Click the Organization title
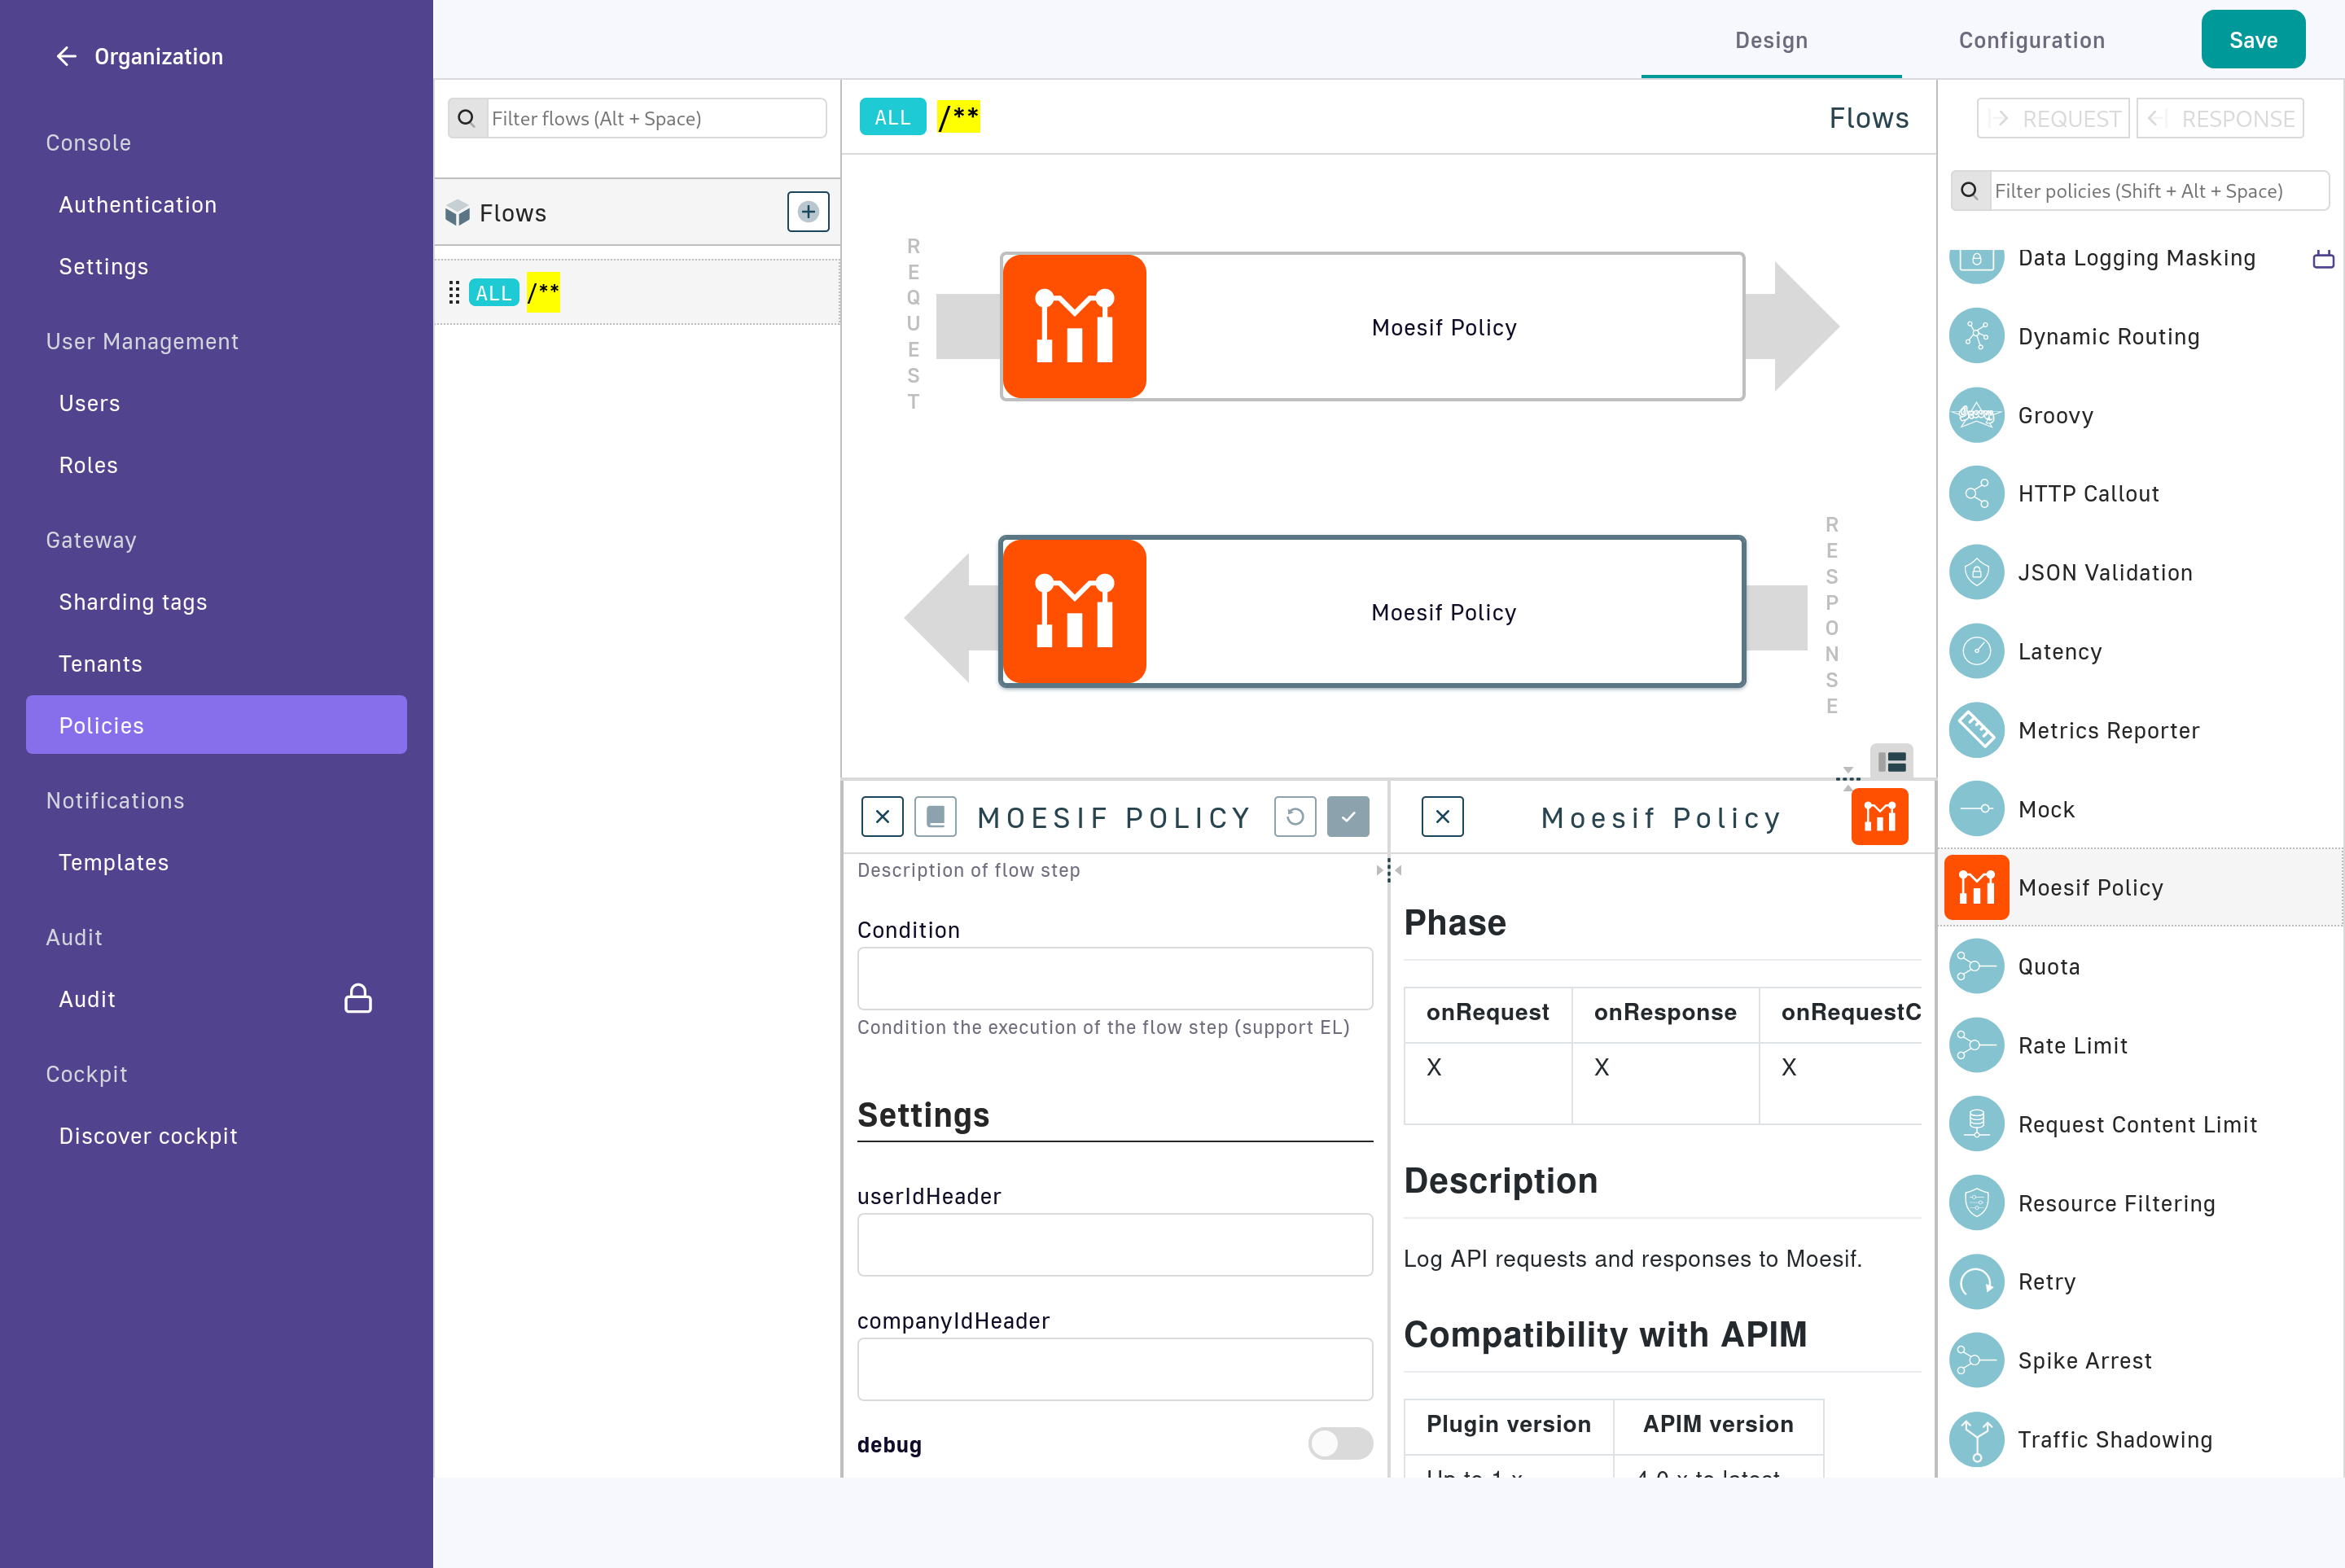 159,56
